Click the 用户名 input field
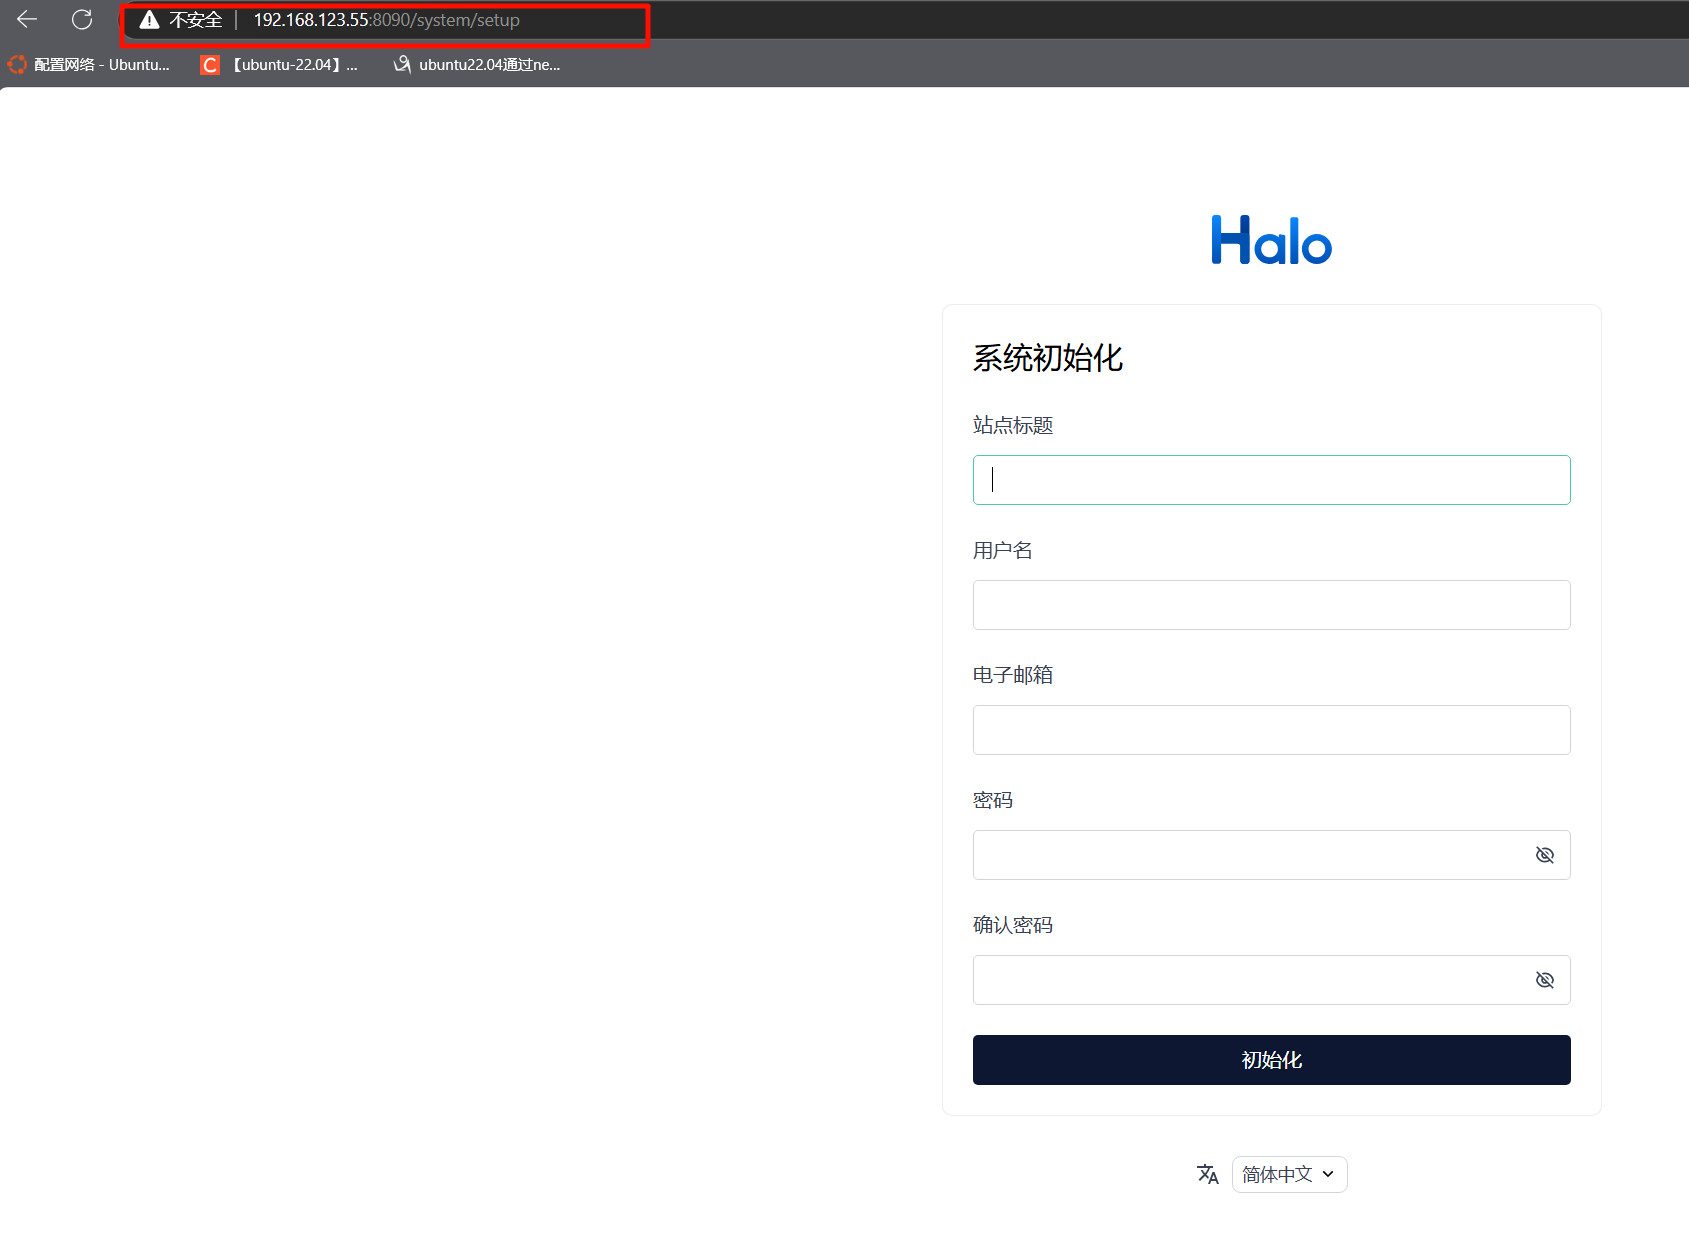Image resolution: width=1689 pixels, height=1236 pixels. tap(1270, 605)
